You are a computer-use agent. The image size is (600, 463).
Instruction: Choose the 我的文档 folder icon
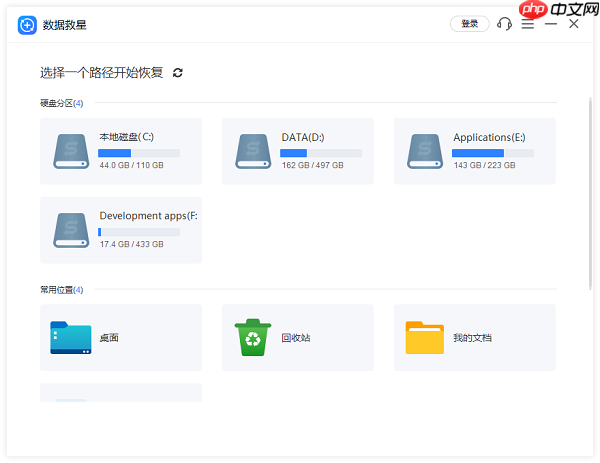425,338
